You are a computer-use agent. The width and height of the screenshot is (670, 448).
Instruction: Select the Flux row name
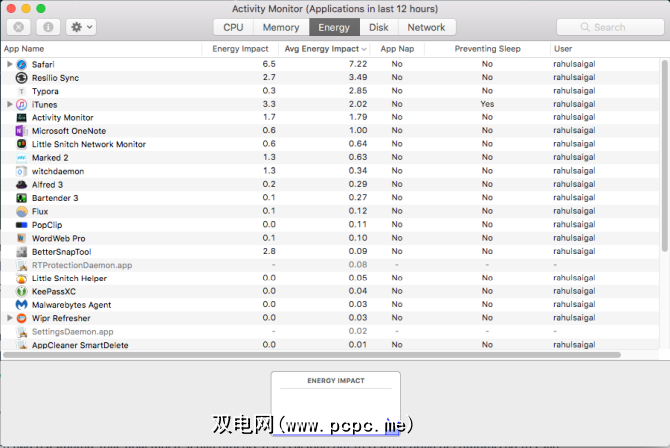[40, 211]
